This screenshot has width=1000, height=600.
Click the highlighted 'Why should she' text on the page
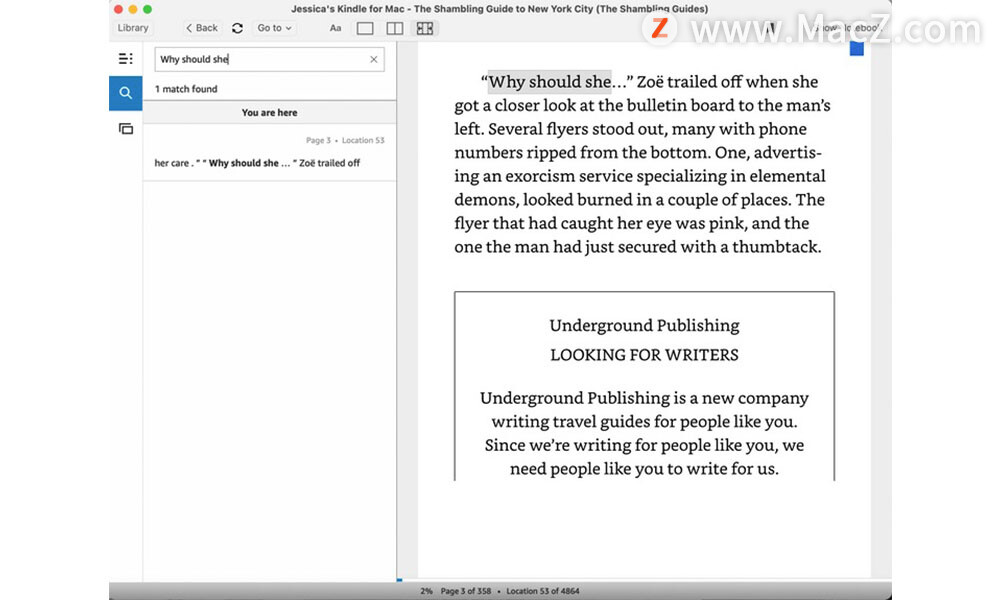point(550,82)
